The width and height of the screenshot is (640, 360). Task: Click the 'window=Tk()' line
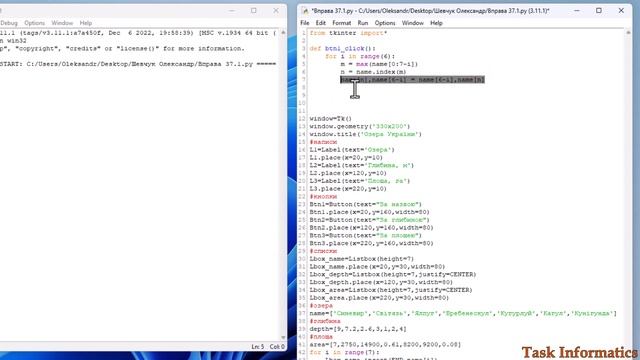tap(331, 119)
